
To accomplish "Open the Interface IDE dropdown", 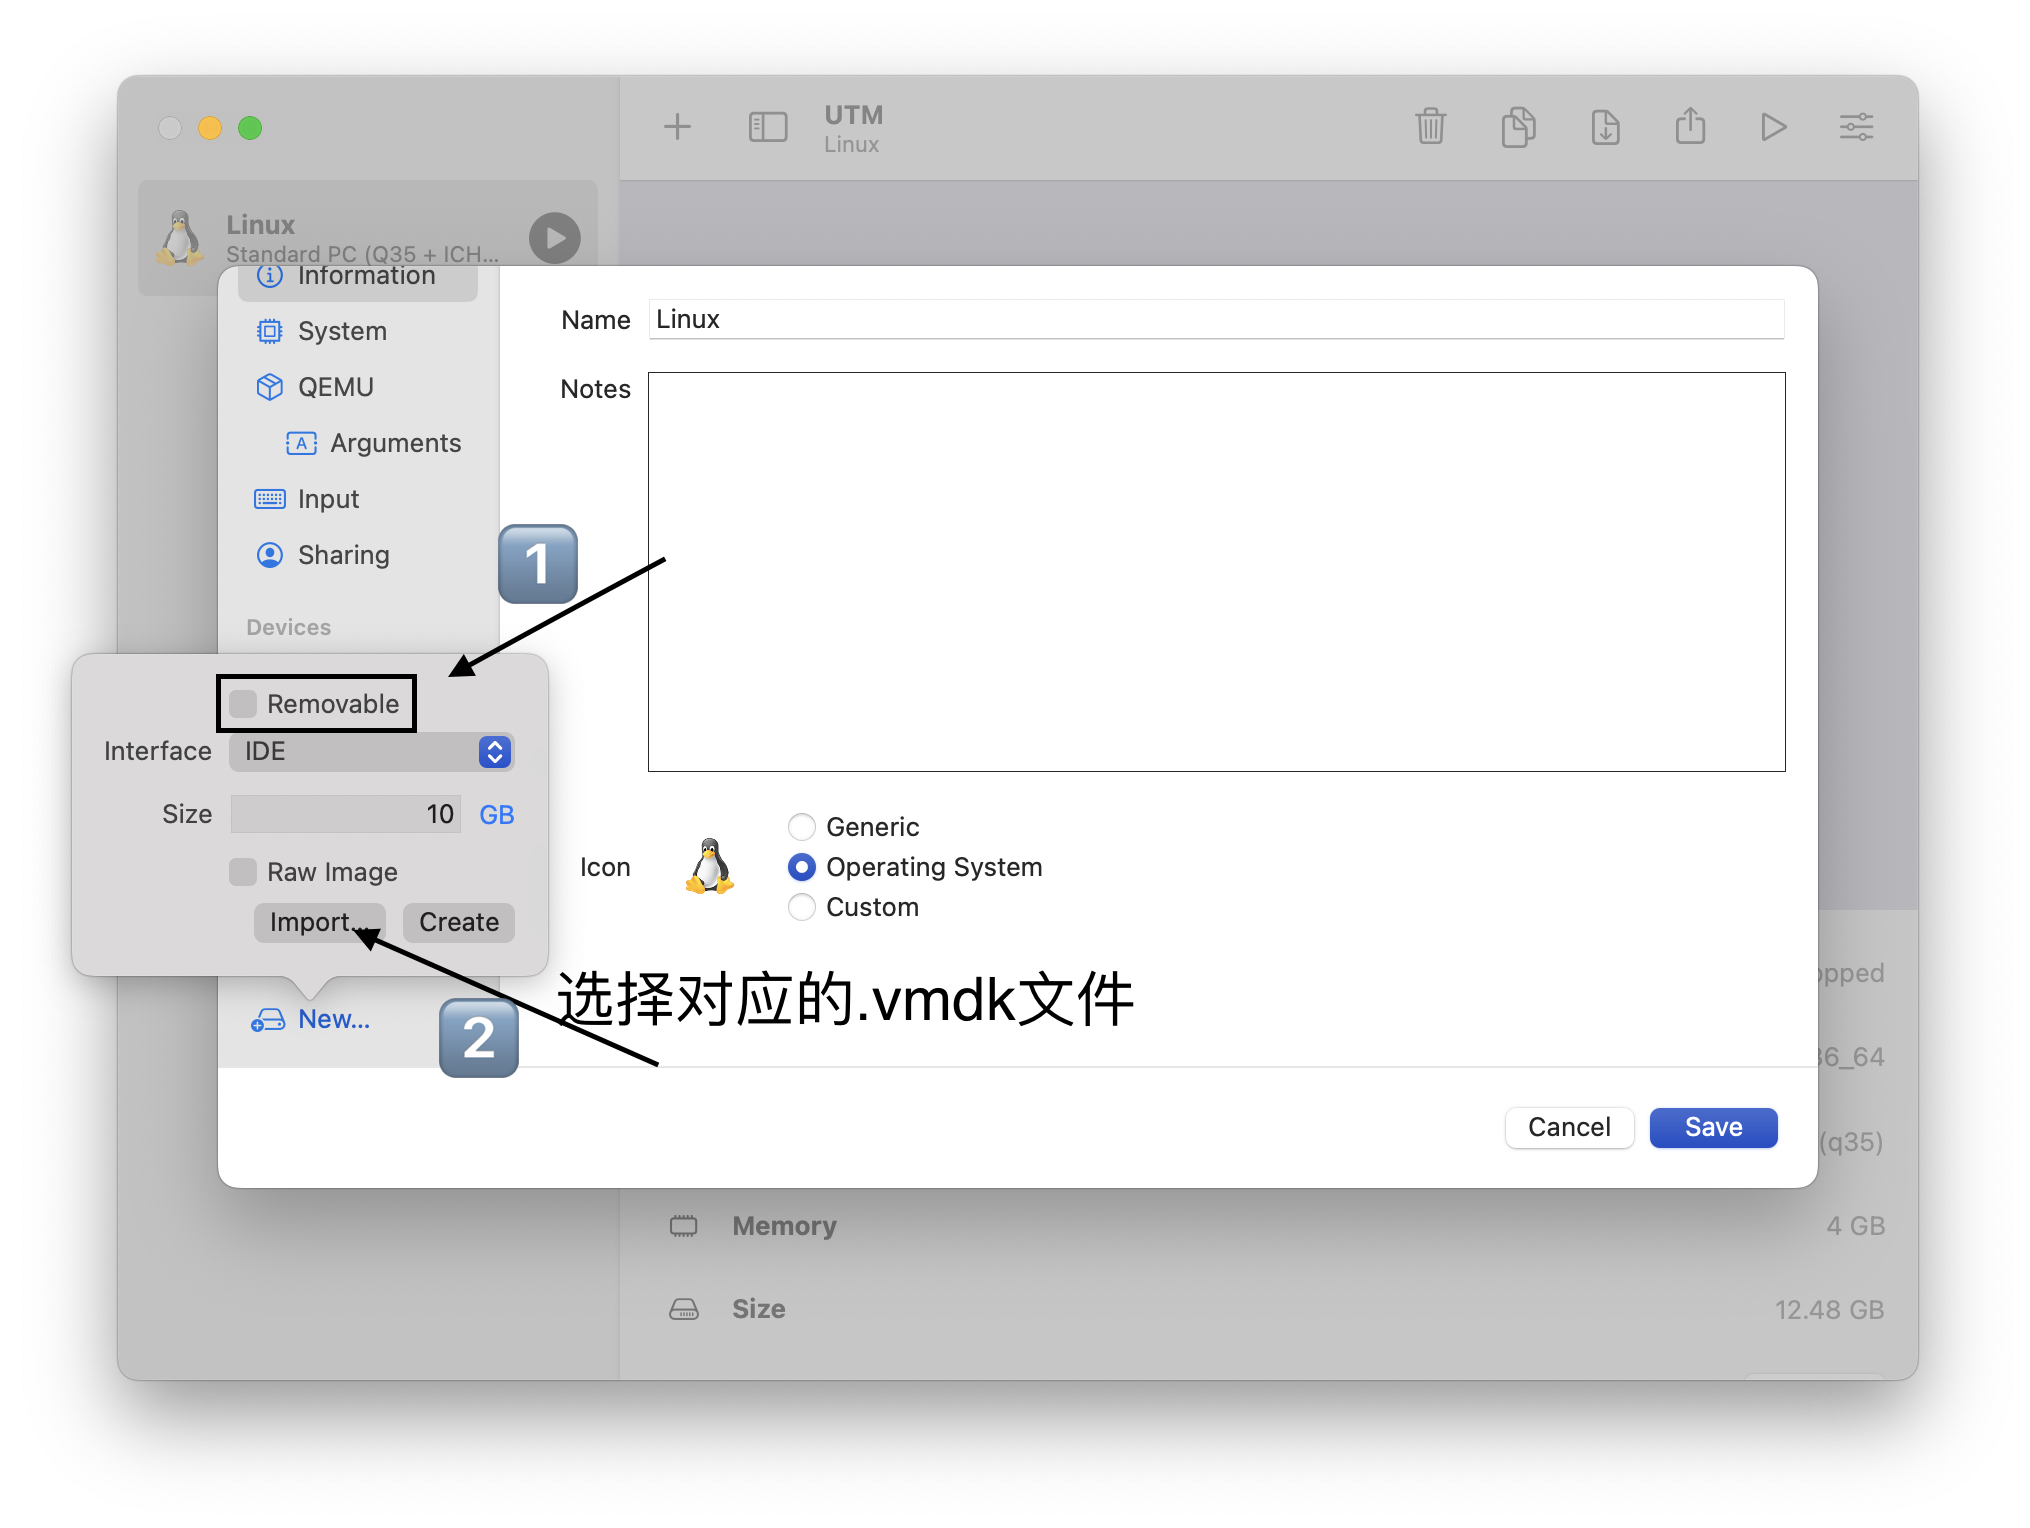I will (371, 752).
